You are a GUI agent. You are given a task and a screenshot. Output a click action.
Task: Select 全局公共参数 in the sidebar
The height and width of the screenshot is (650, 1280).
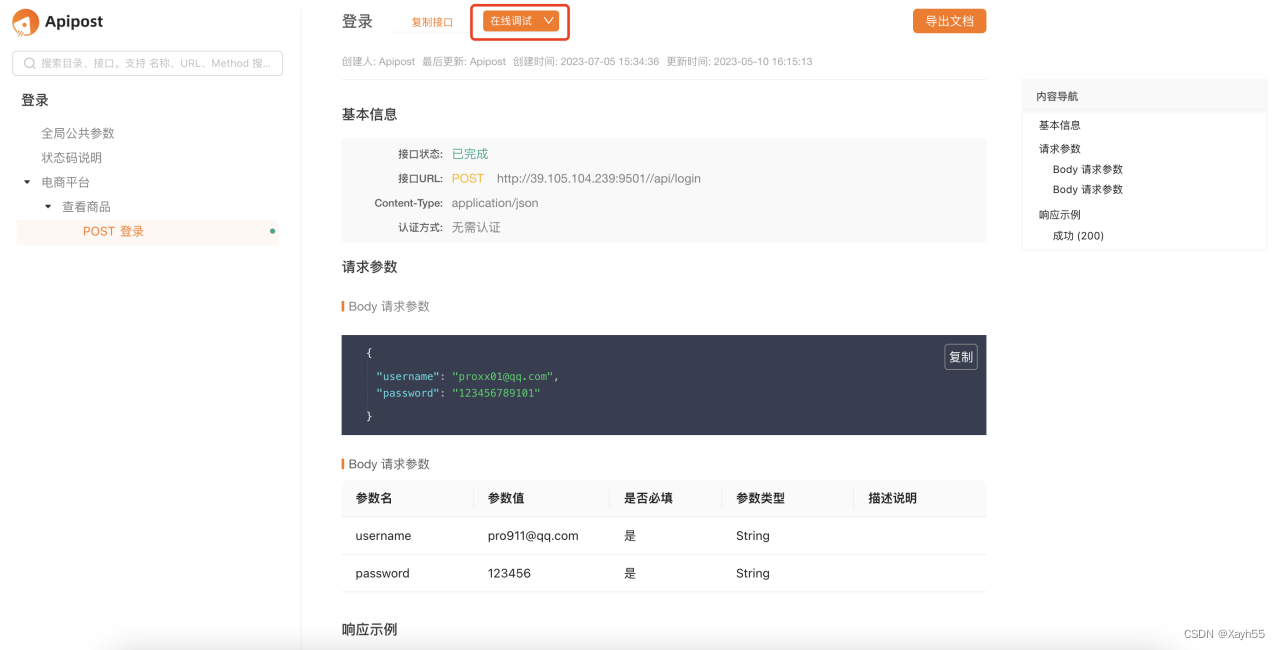point(77,132)
